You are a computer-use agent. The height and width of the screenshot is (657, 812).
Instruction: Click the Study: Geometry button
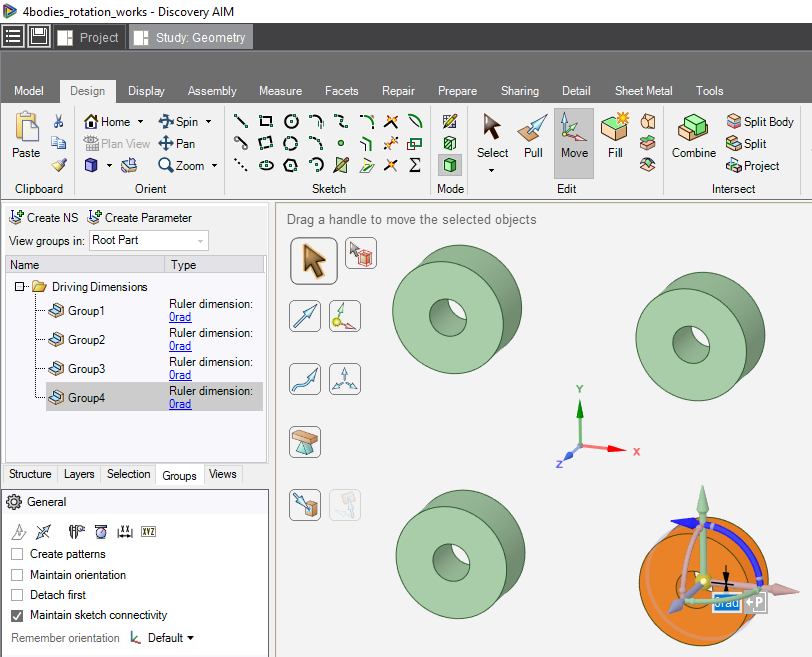[x=191, y=37]
